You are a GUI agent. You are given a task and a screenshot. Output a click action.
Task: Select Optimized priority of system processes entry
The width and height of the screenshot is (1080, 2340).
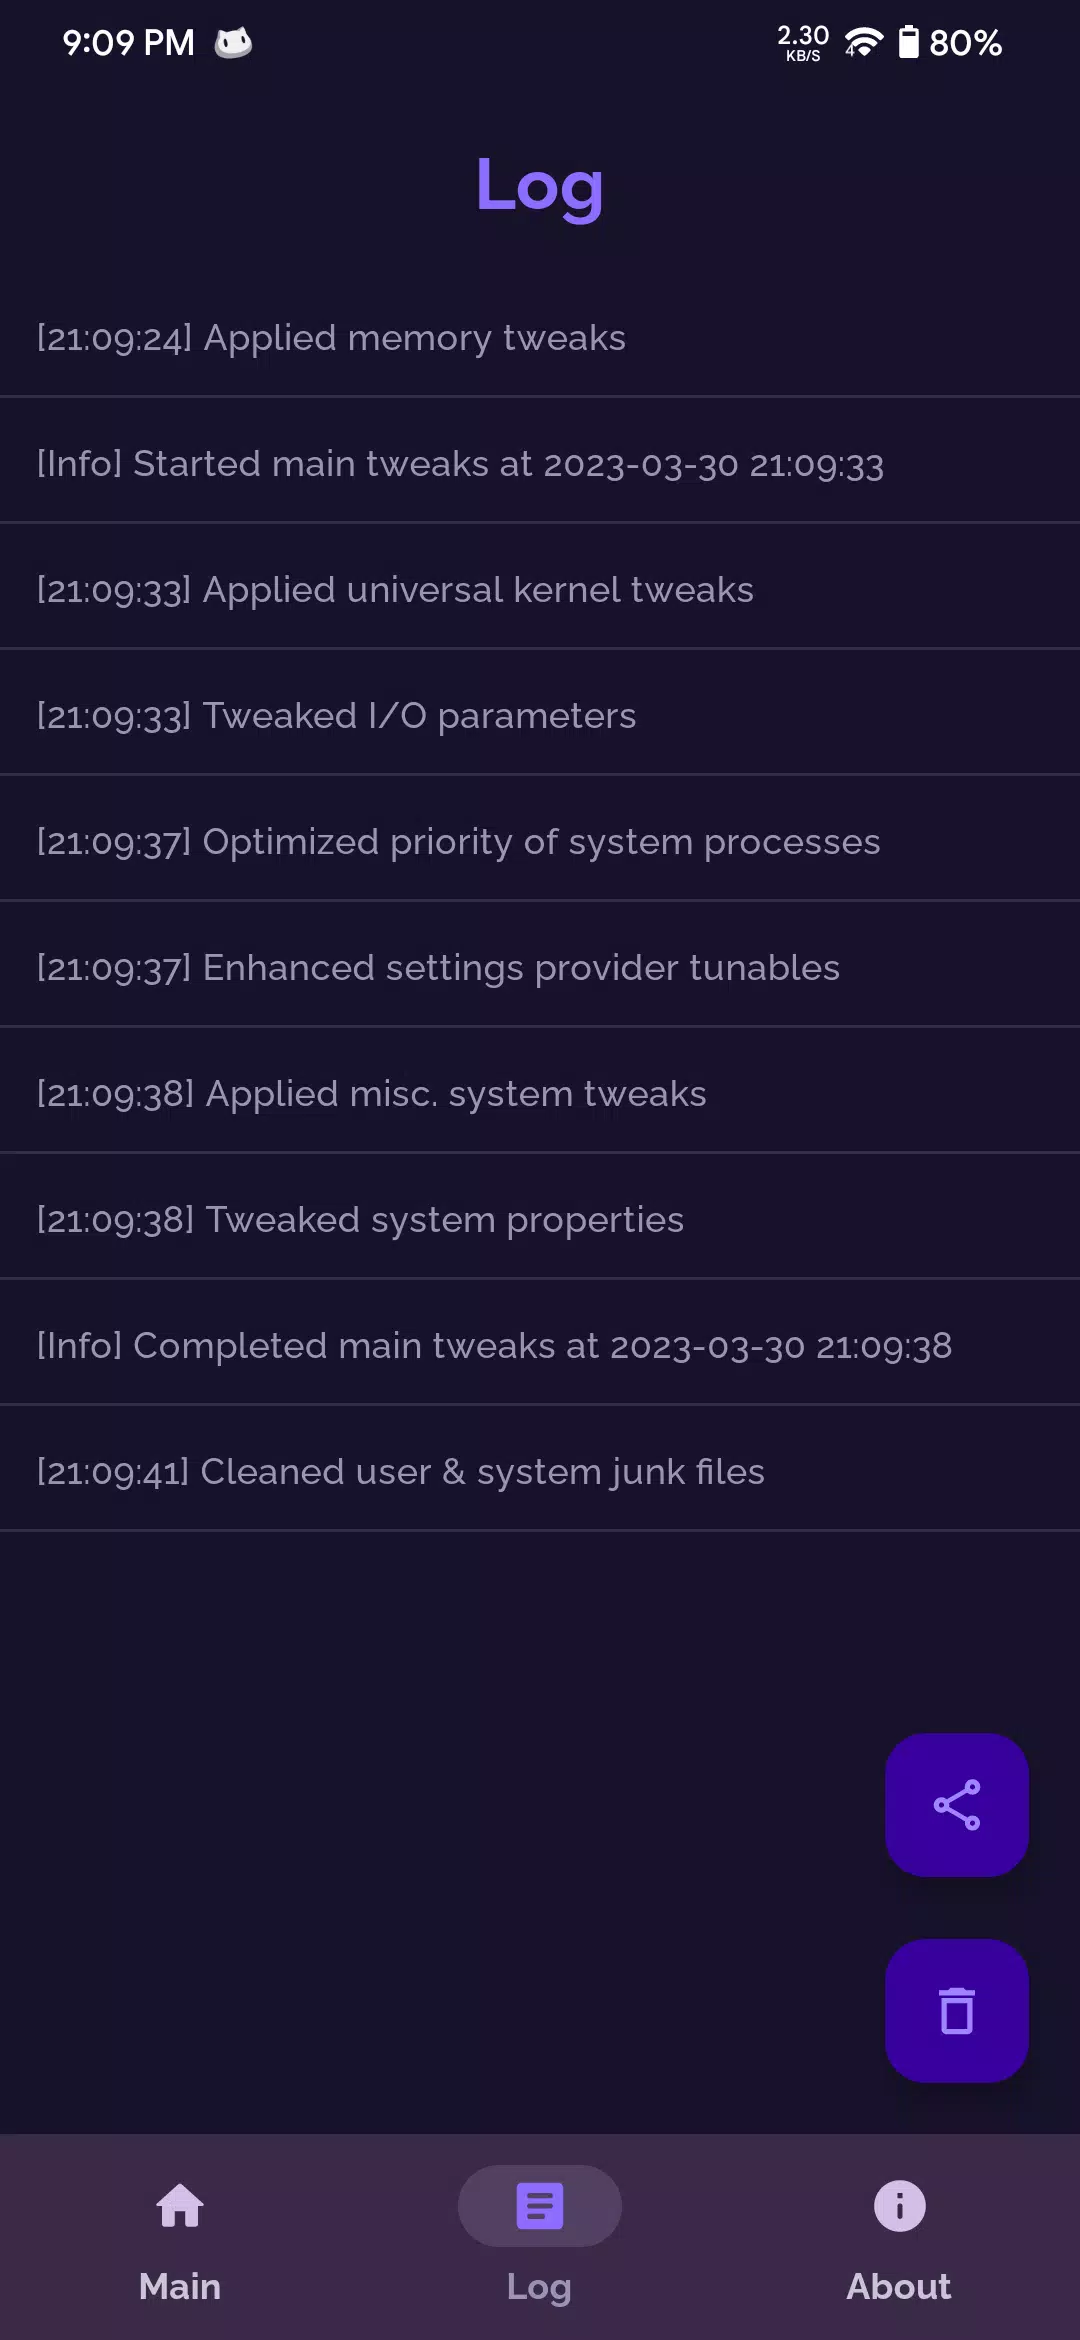click(540, 842)
